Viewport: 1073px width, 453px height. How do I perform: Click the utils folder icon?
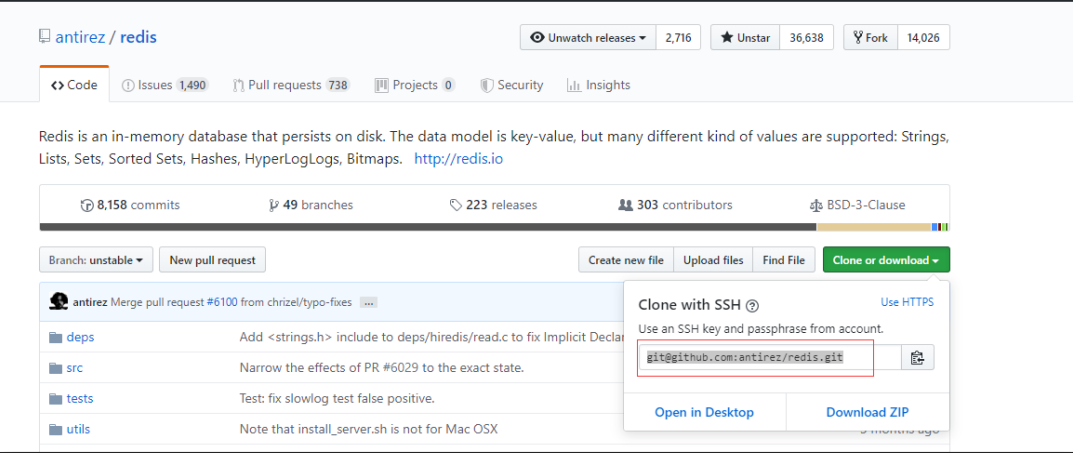point(56,430)
